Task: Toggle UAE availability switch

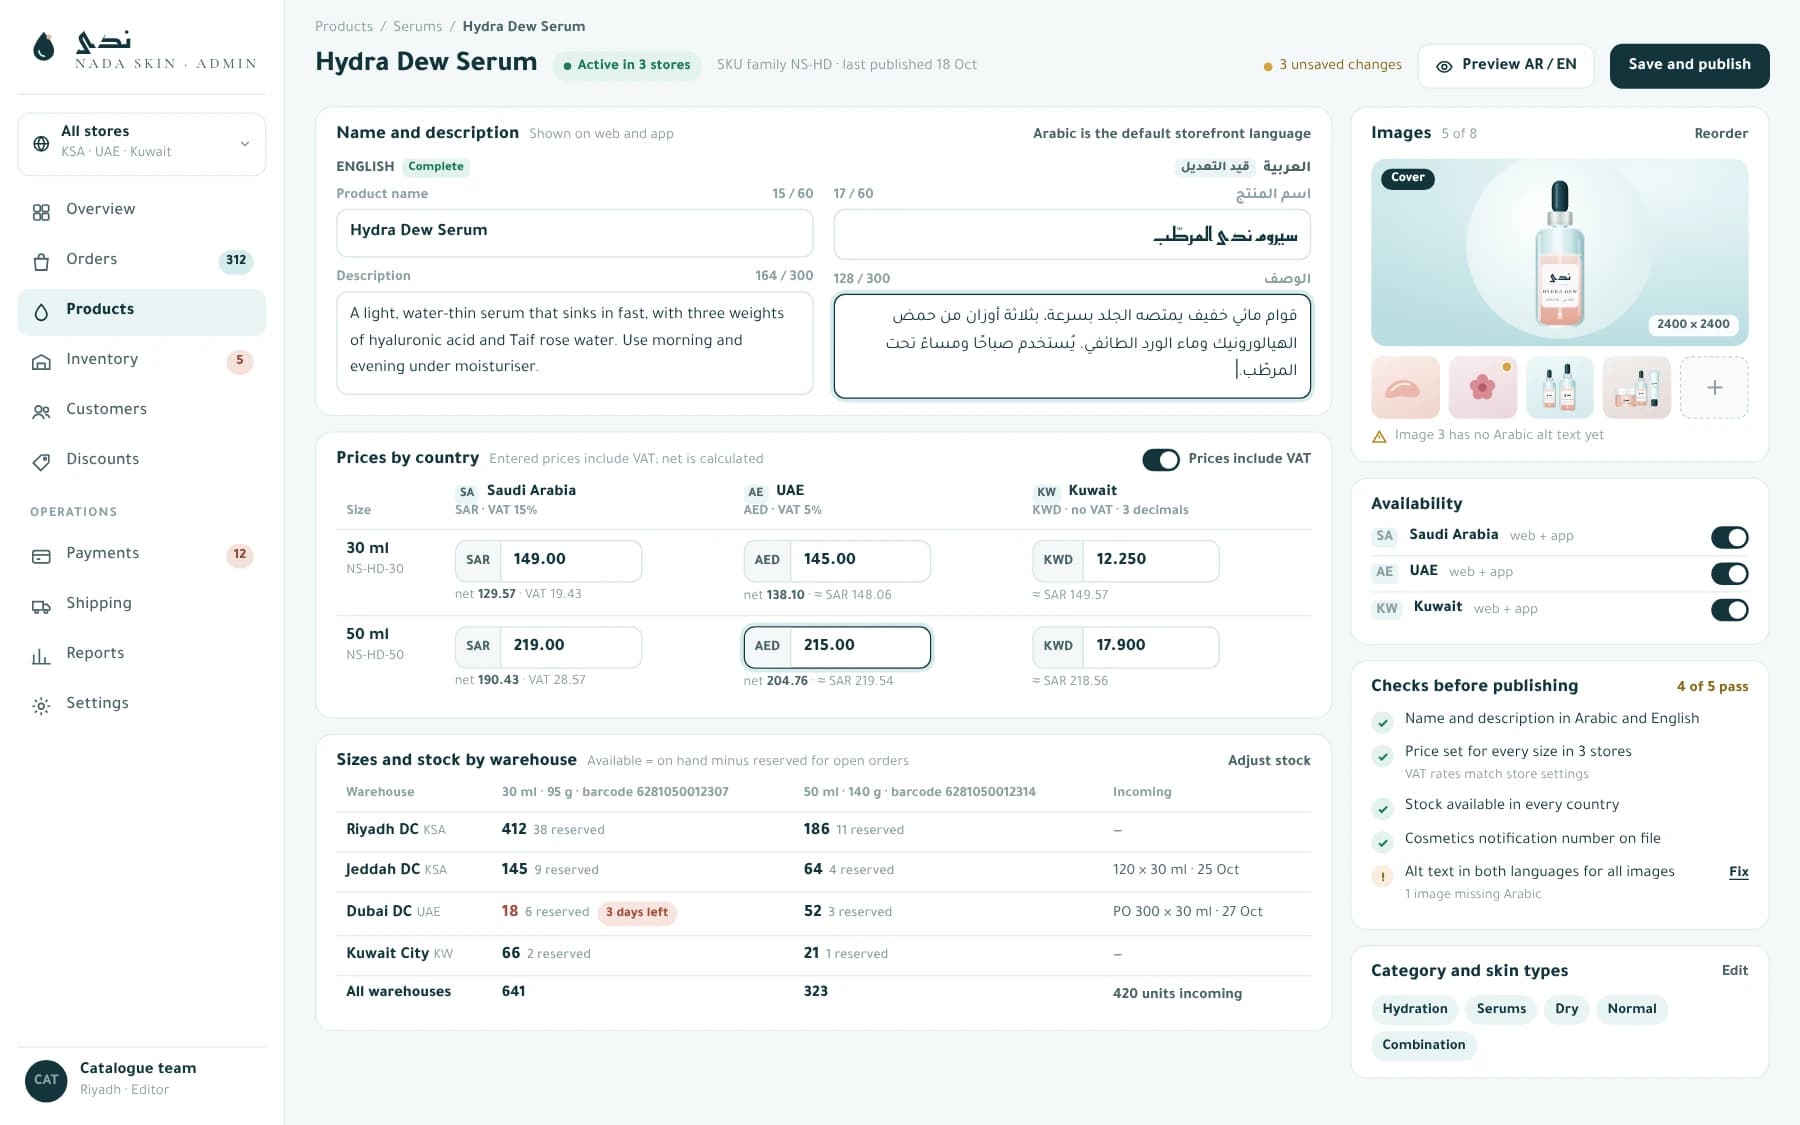Action: [x=1729, y=573]
